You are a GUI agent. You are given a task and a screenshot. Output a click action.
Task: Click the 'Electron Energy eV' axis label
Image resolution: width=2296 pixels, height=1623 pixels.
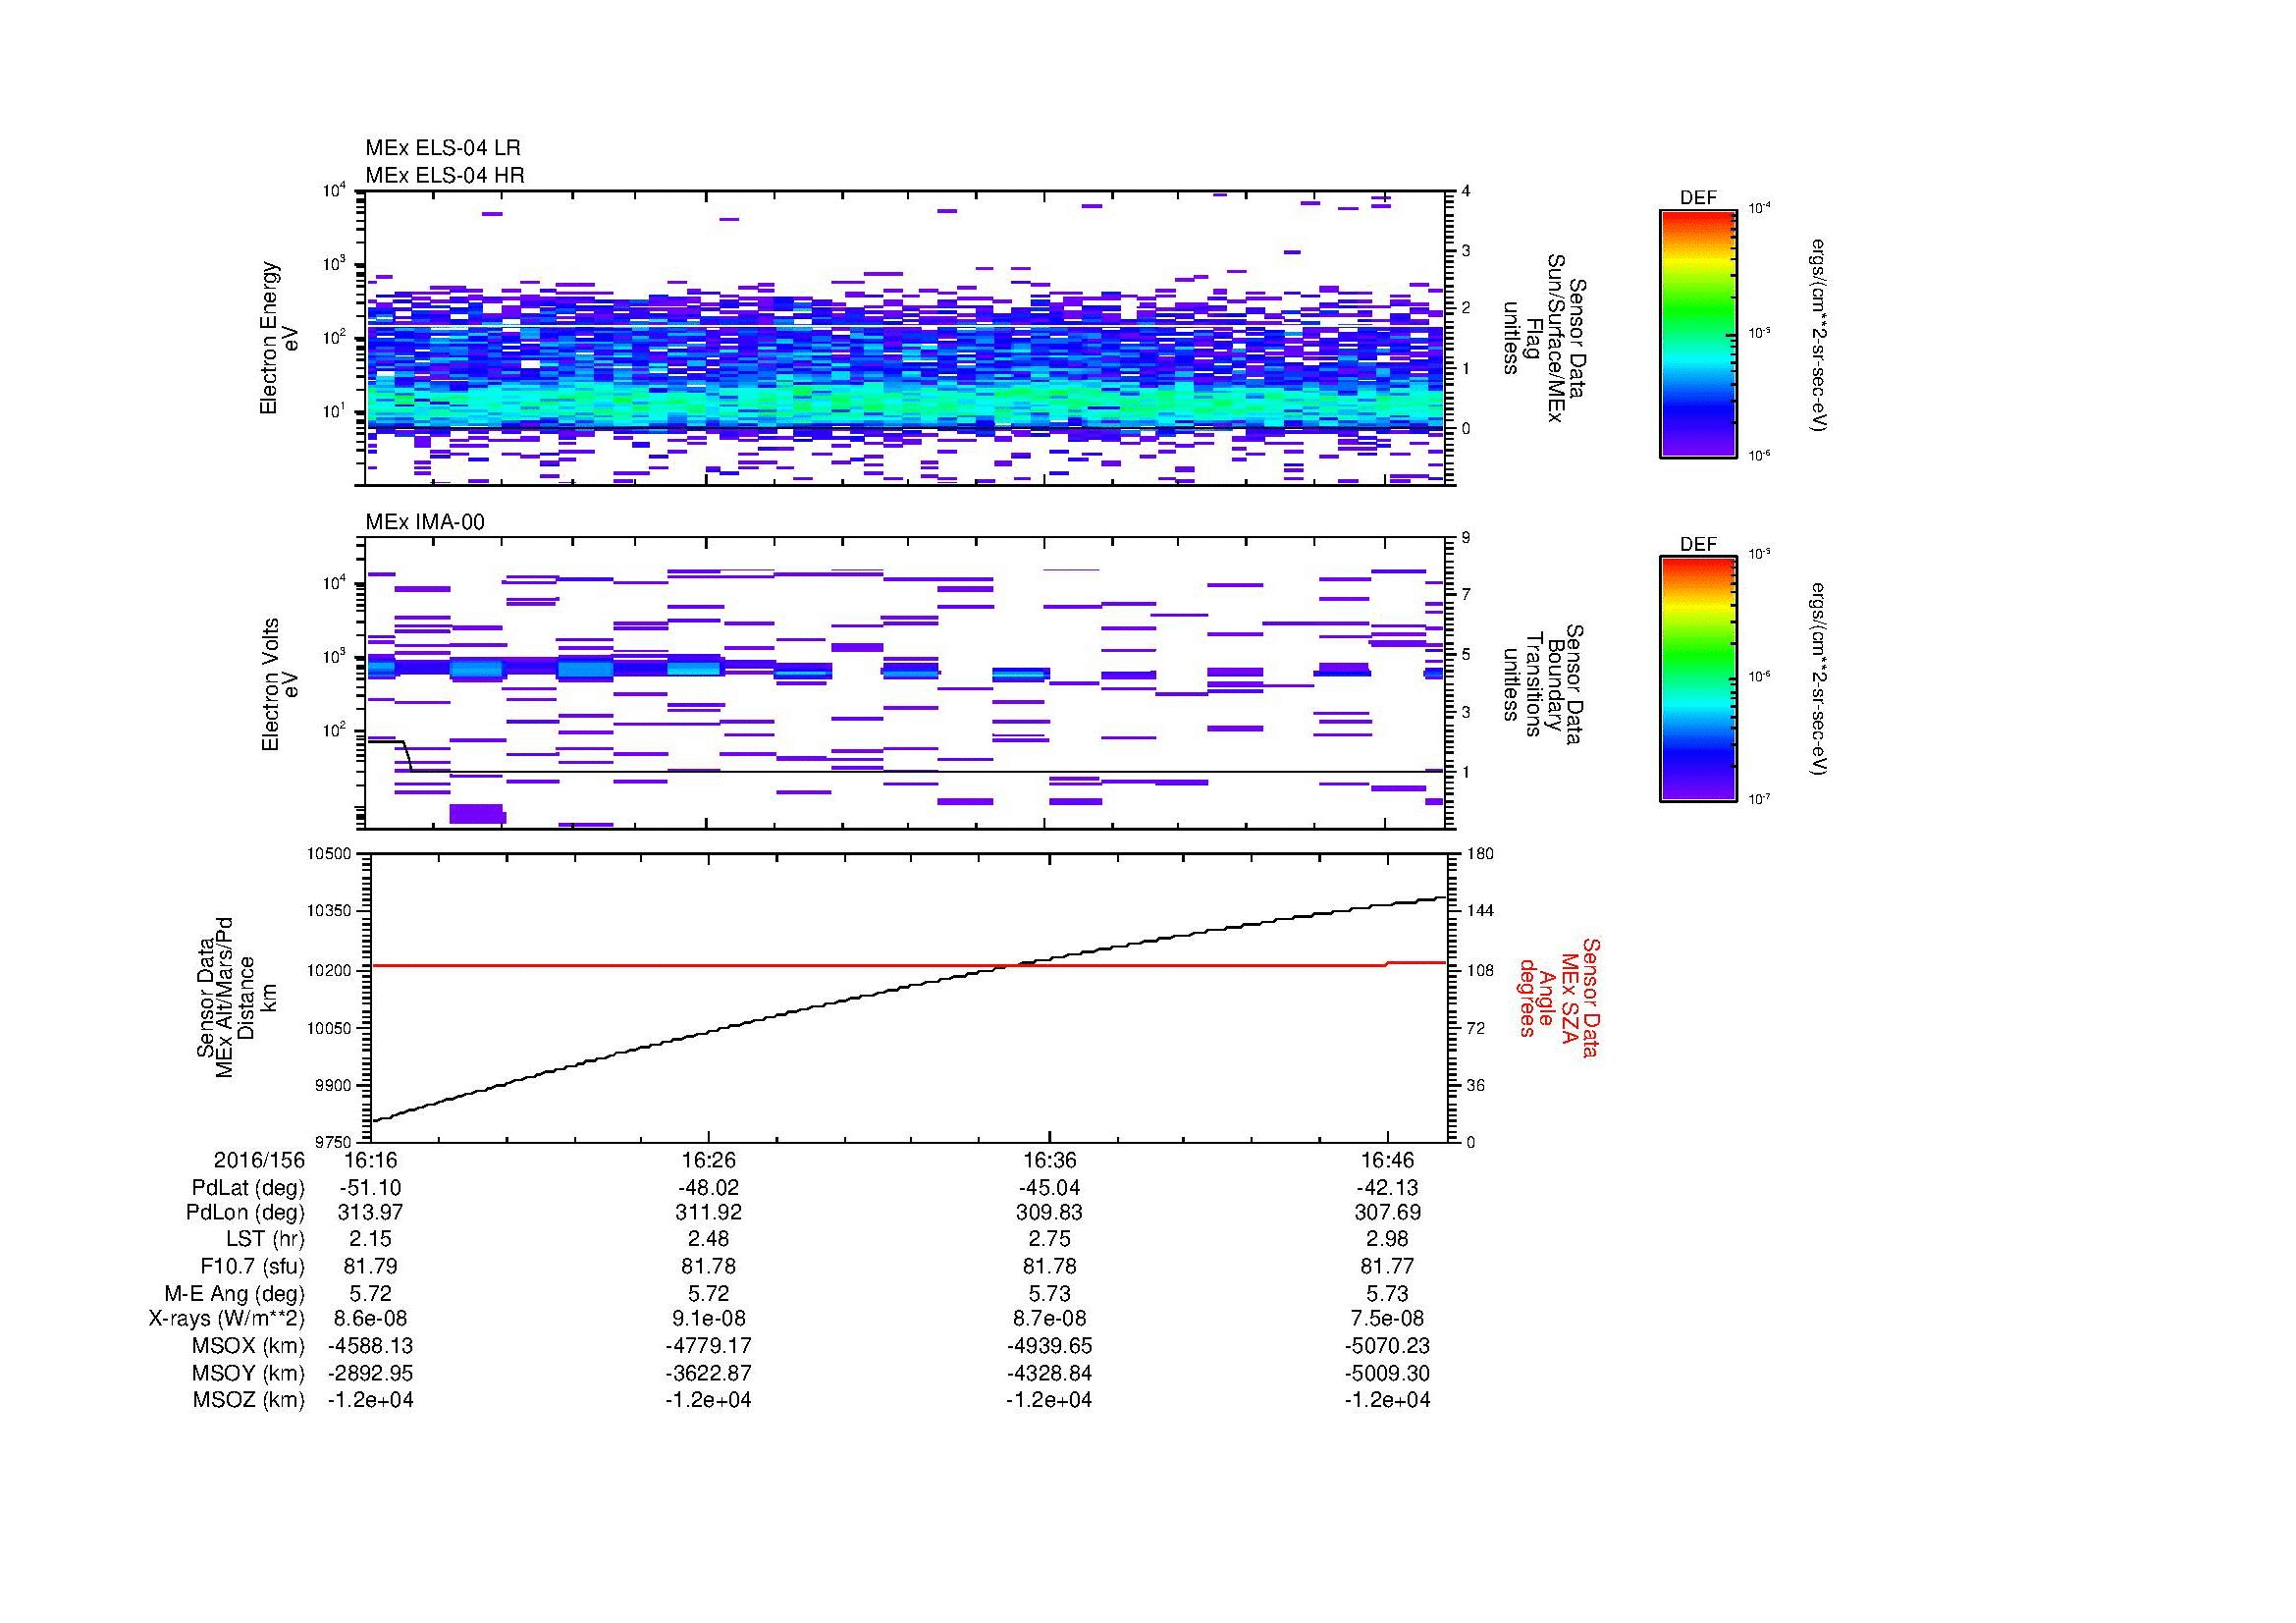click(x=280, y=338)
